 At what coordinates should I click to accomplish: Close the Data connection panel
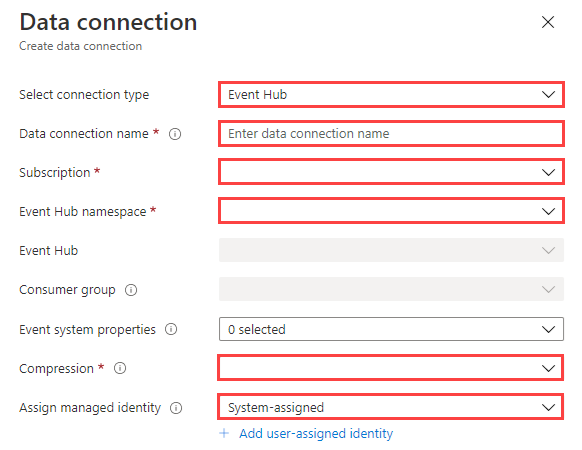[x=548, y=22]
